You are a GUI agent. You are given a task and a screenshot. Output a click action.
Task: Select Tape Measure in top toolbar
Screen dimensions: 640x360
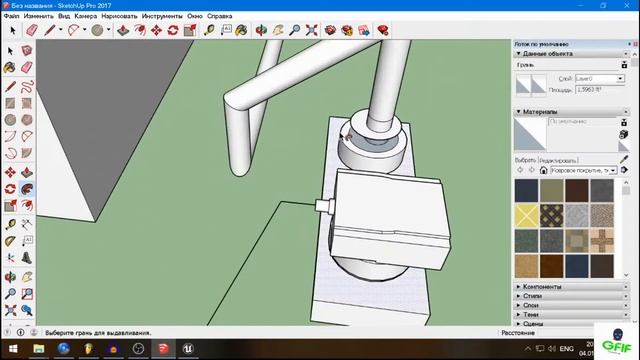pyautogui.click(x=209, y=30)
